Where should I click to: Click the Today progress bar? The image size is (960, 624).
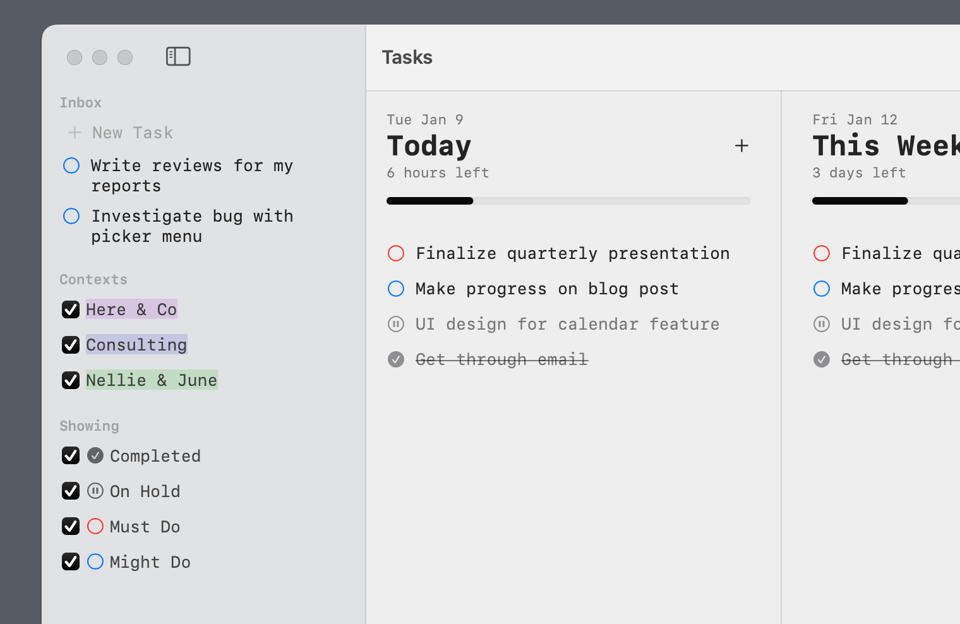(x=568, y=200)
